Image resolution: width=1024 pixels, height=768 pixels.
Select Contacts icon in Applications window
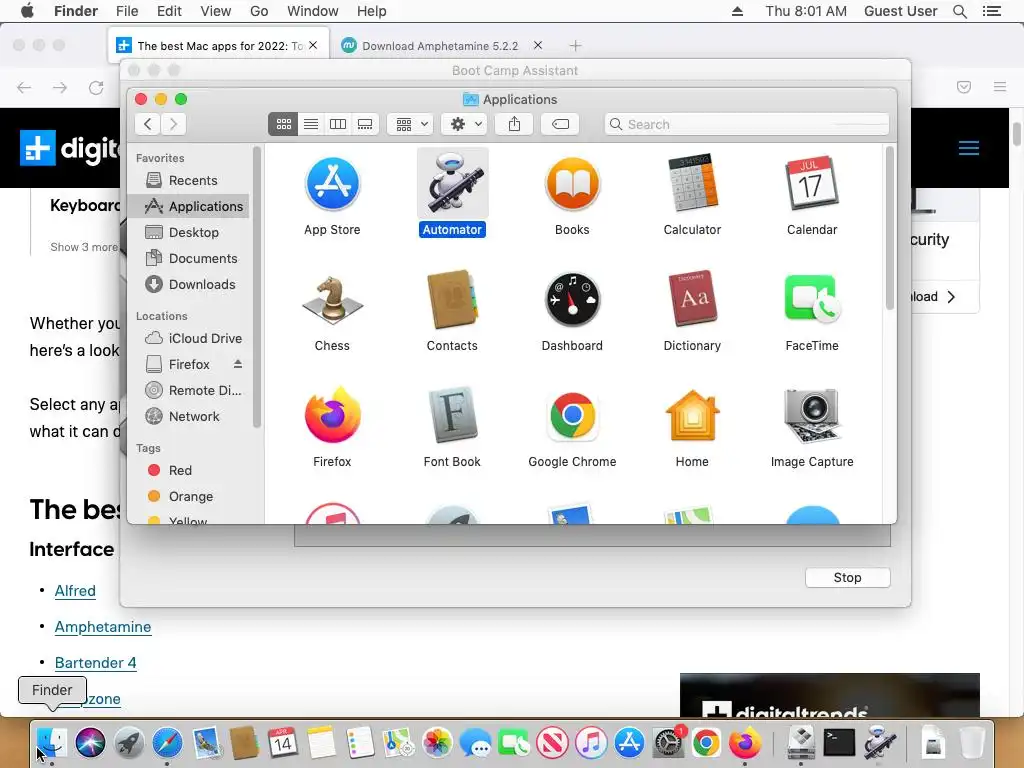452,300
